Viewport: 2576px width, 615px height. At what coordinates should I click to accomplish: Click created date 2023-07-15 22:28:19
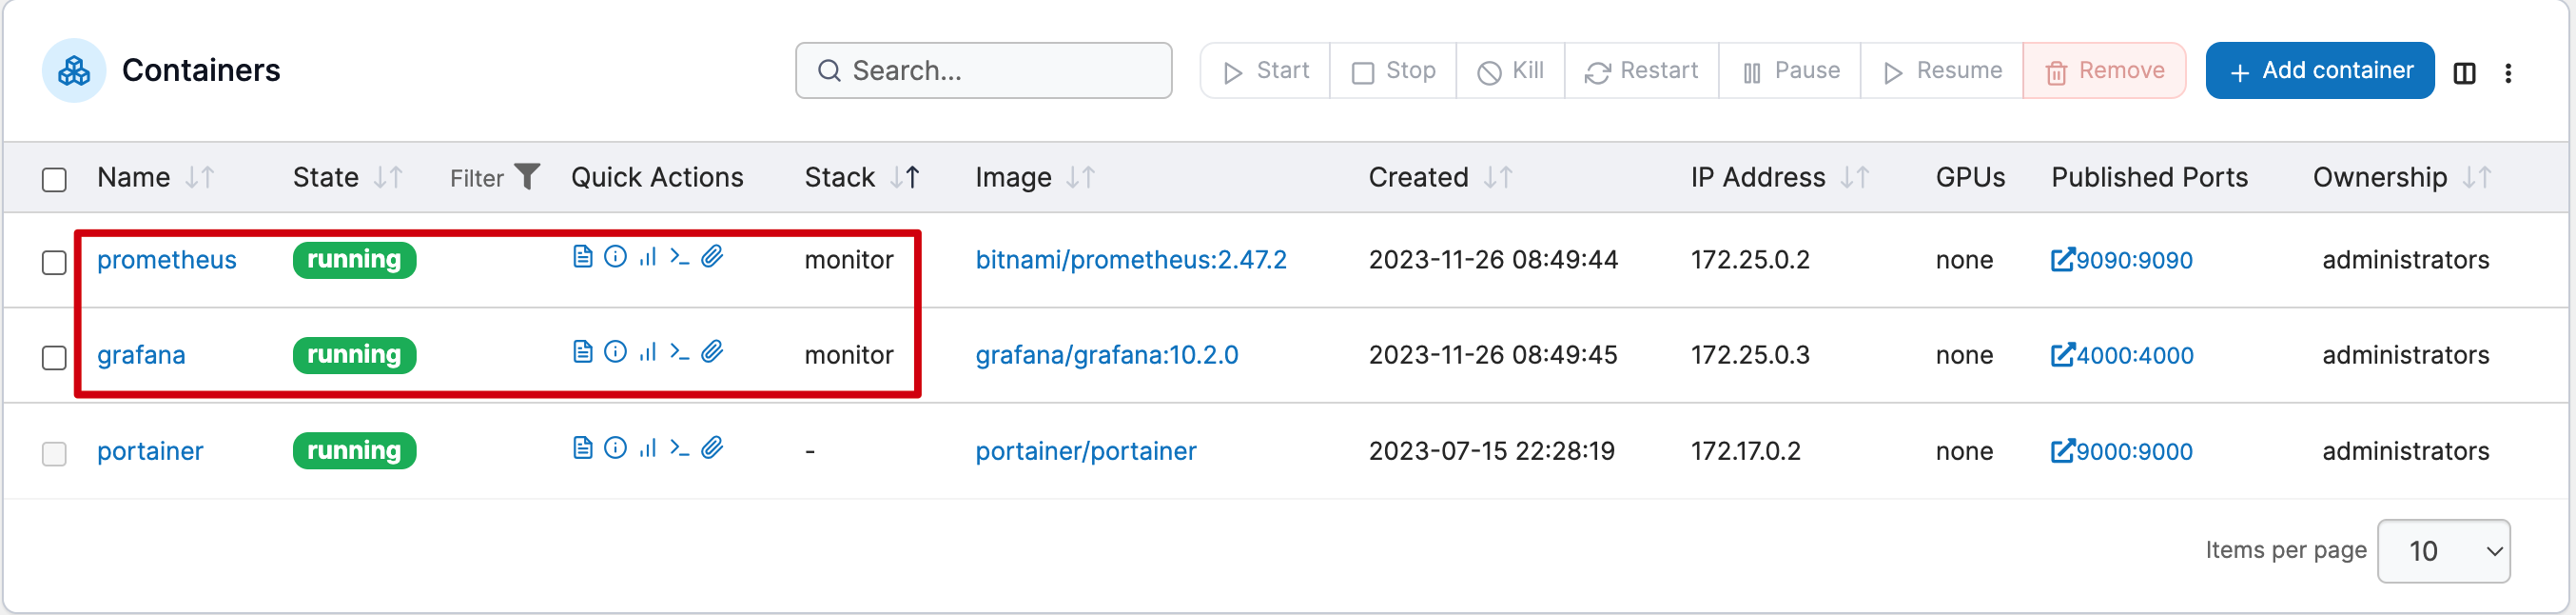pyautogui.click(x=1492, y=451)
